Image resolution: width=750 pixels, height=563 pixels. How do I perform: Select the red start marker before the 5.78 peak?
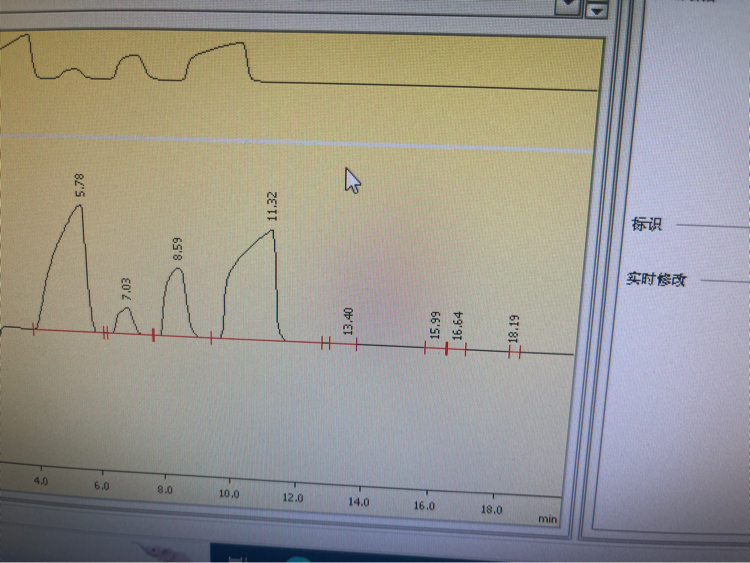pos(33,329)
